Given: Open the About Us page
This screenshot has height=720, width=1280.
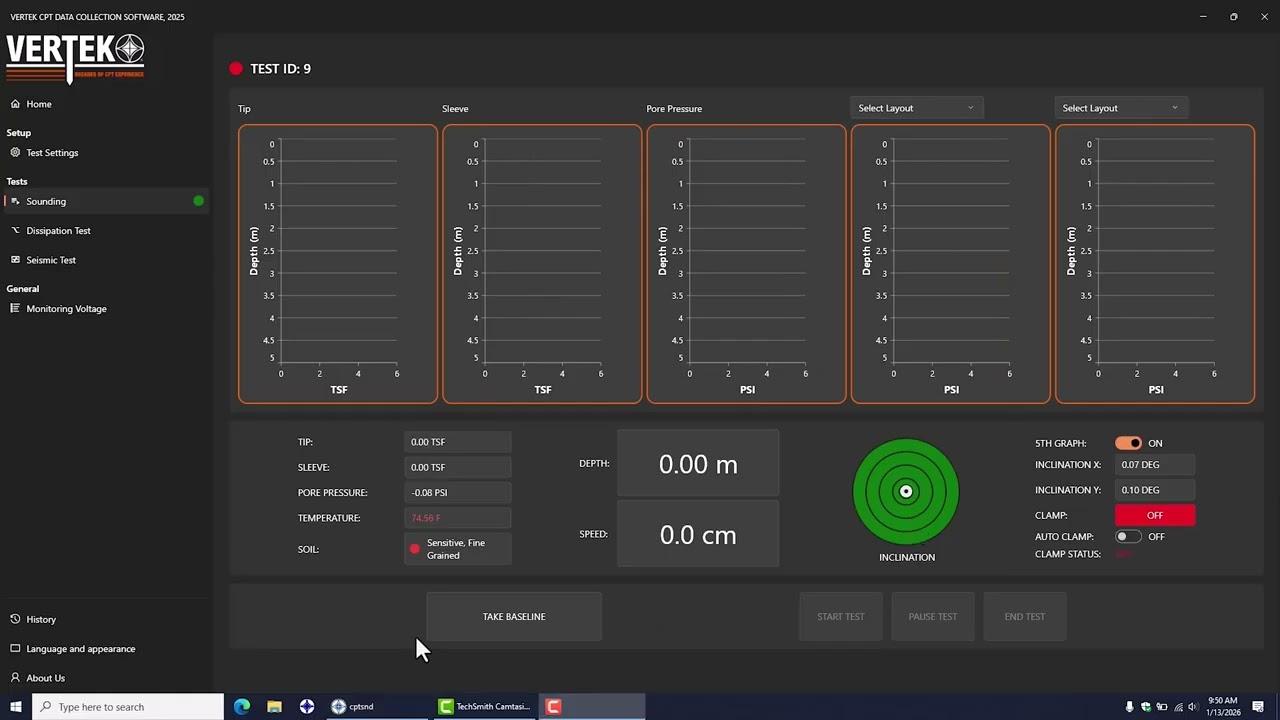Looking at the screenshot, I should [45, 677].
